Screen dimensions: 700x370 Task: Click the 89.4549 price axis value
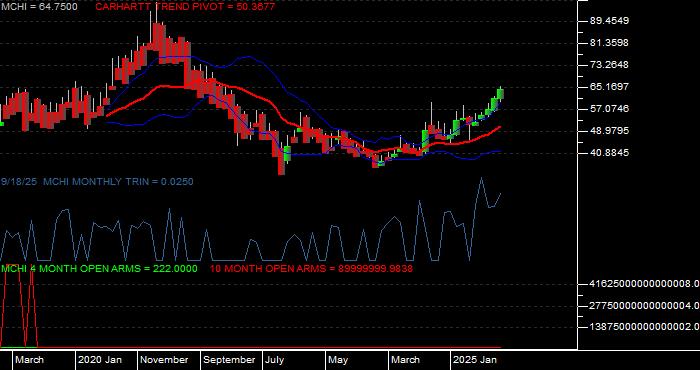pyautogui.click(x=609, y=21)
